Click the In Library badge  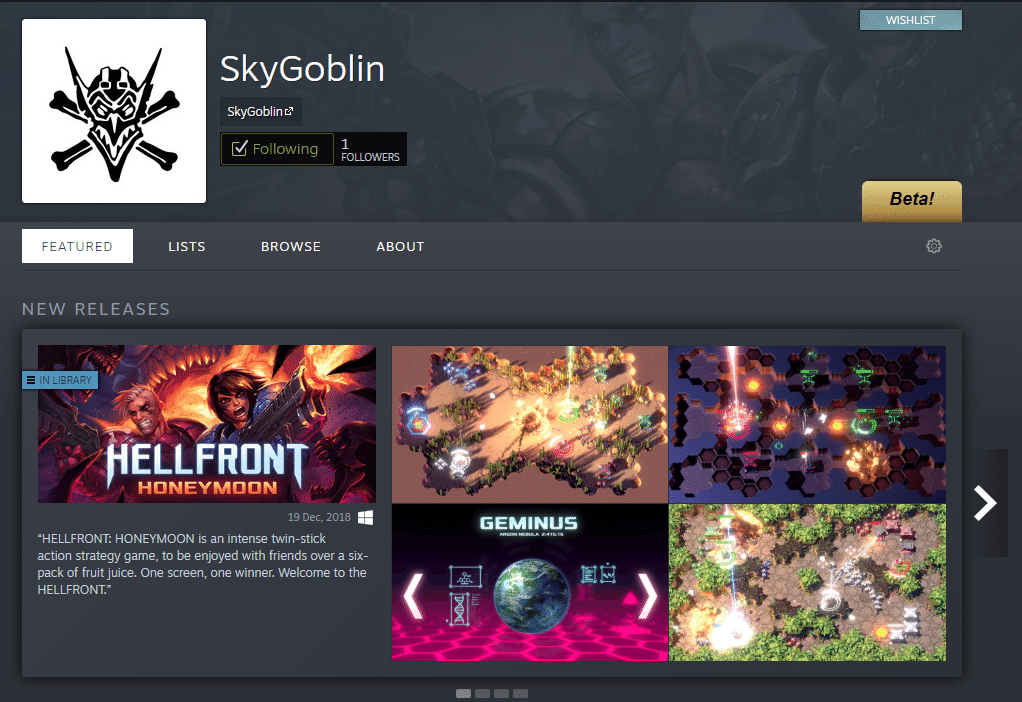pyautogui.click(x=60, y=380)
